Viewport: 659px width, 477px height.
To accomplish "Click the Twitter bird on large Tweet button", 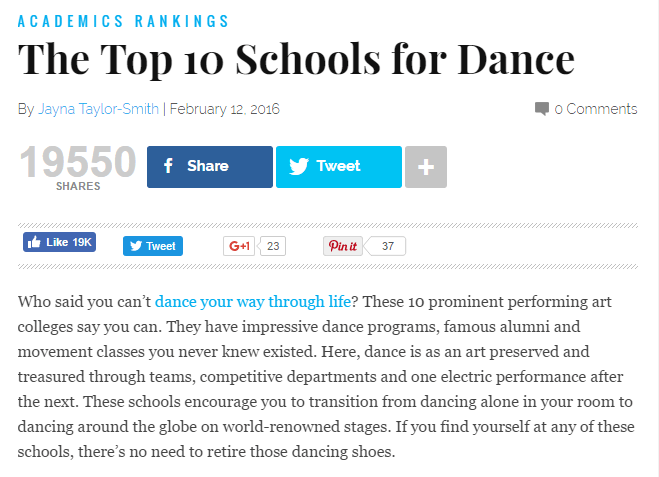I will 299,166.
